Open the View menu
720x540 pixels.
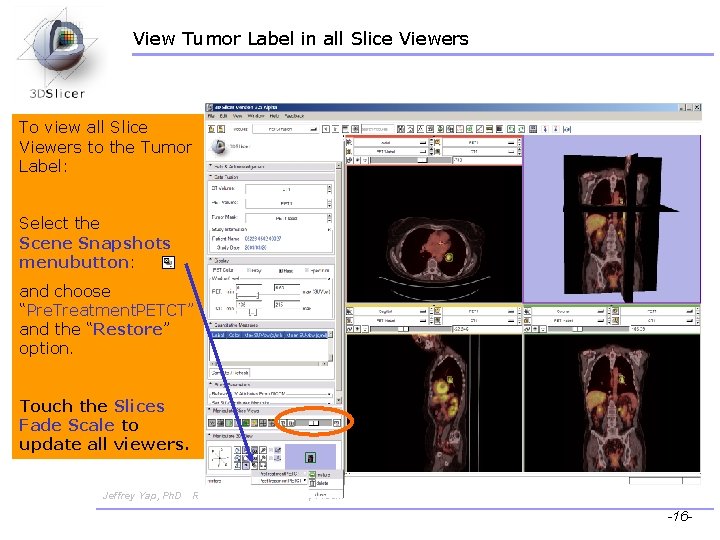click(x=237, y=116)
